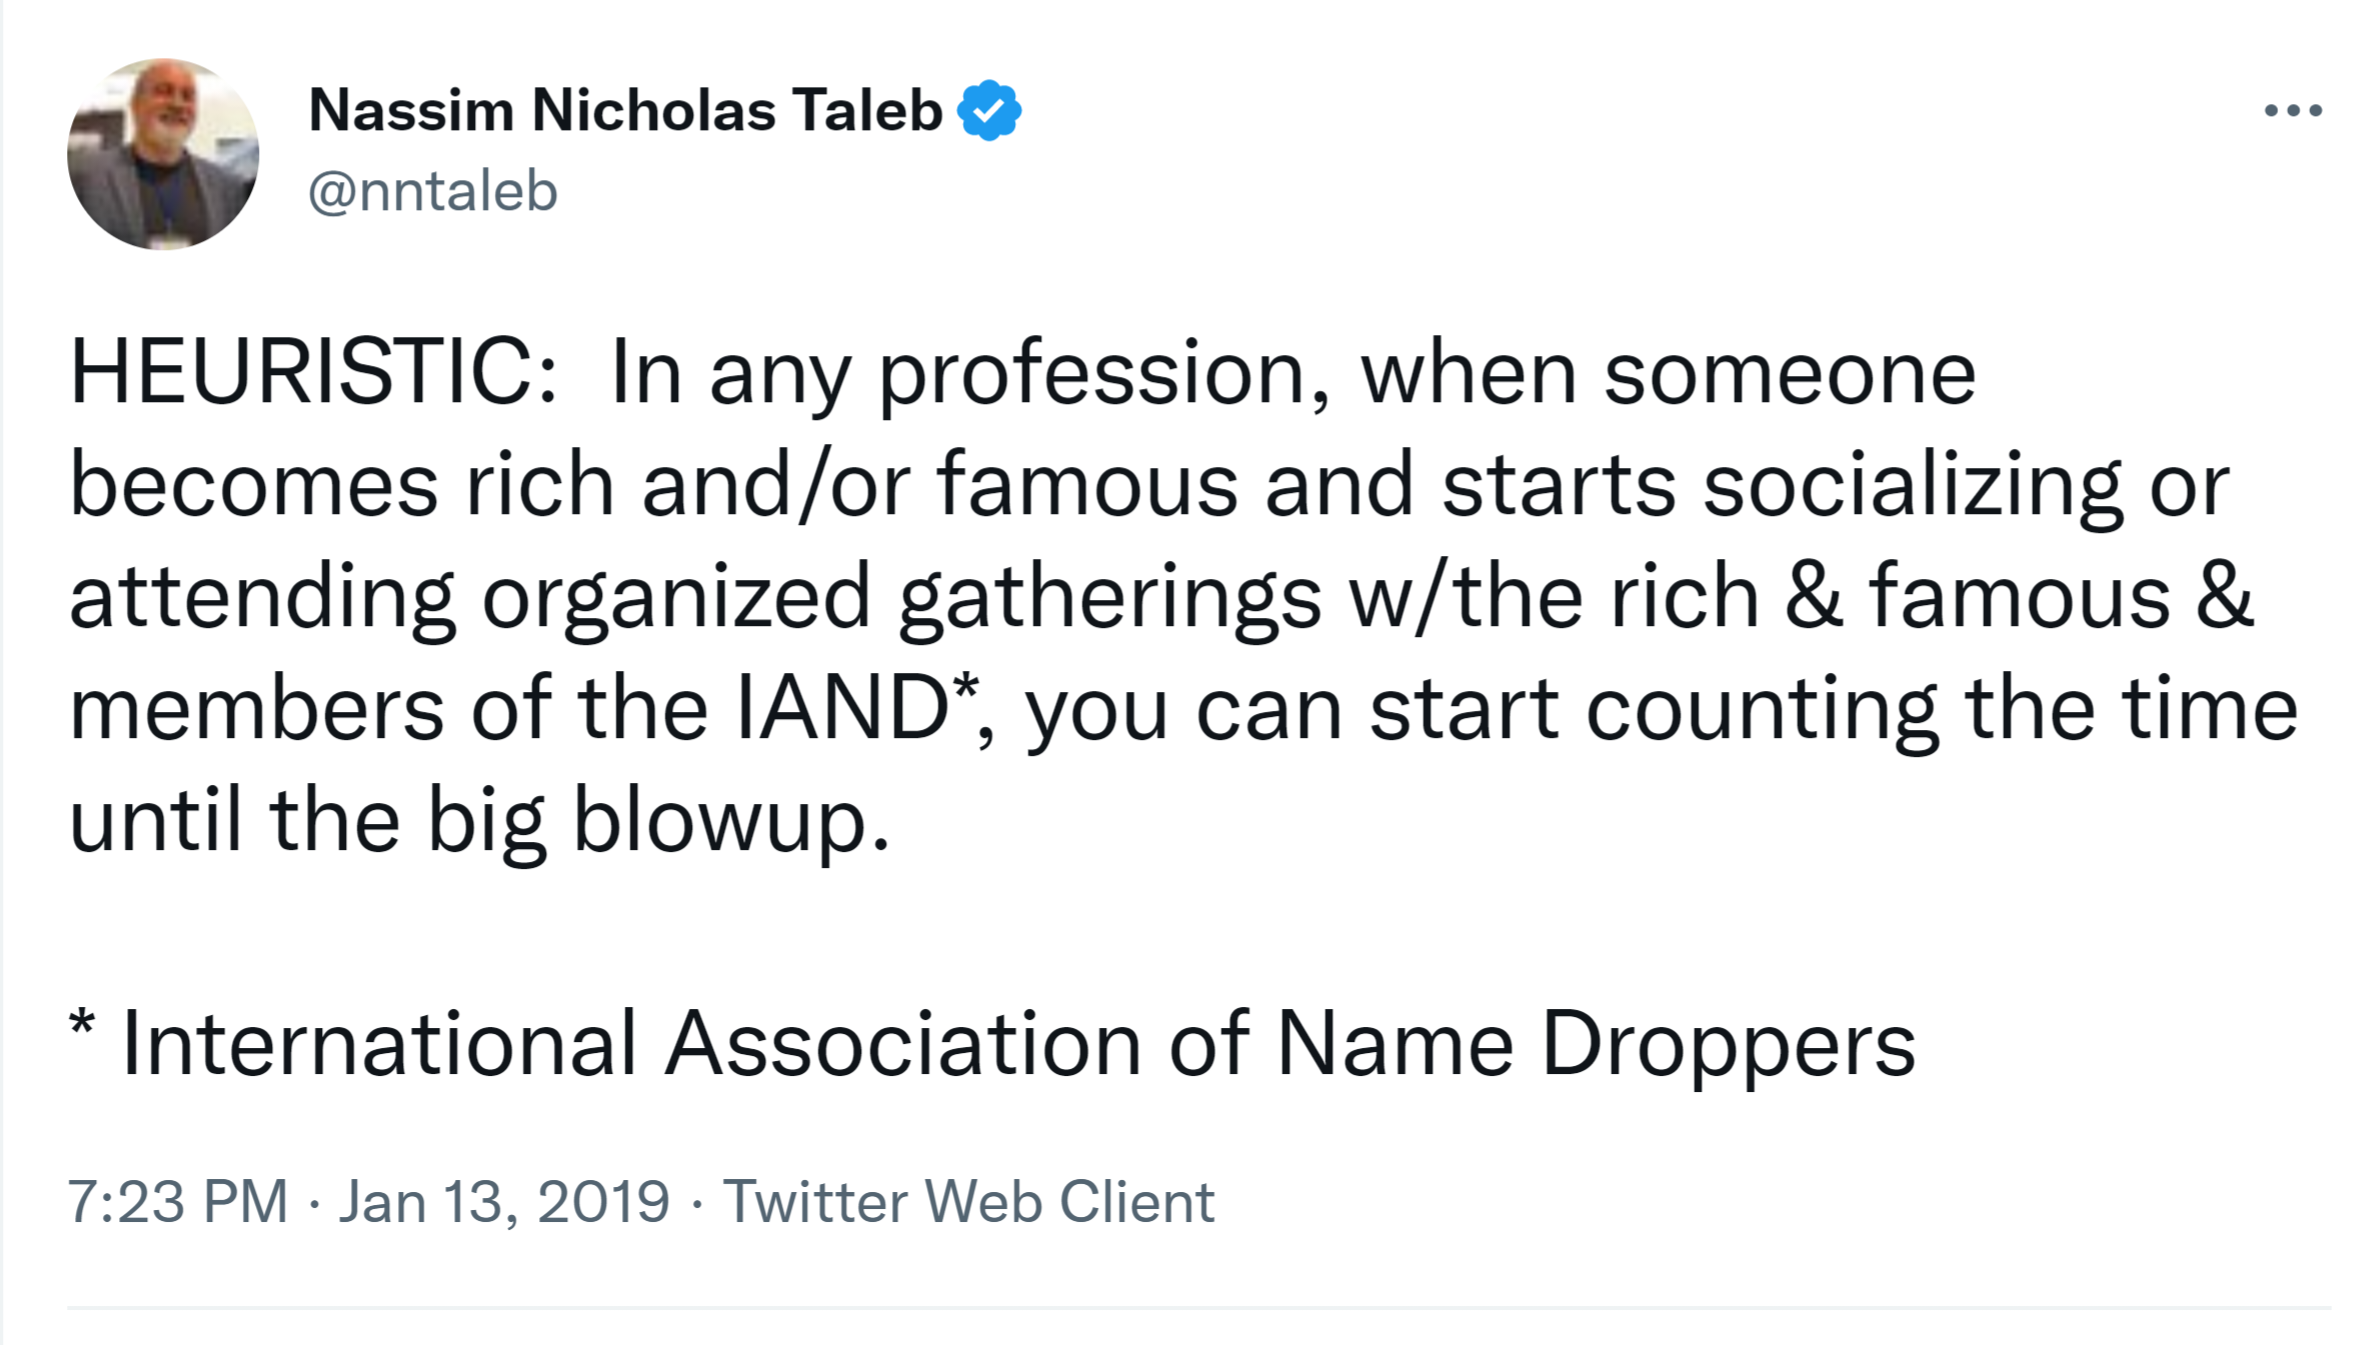Click the word "Droppers" in the footnote
The image size is (2379, 1345).
point(1728,1045)
